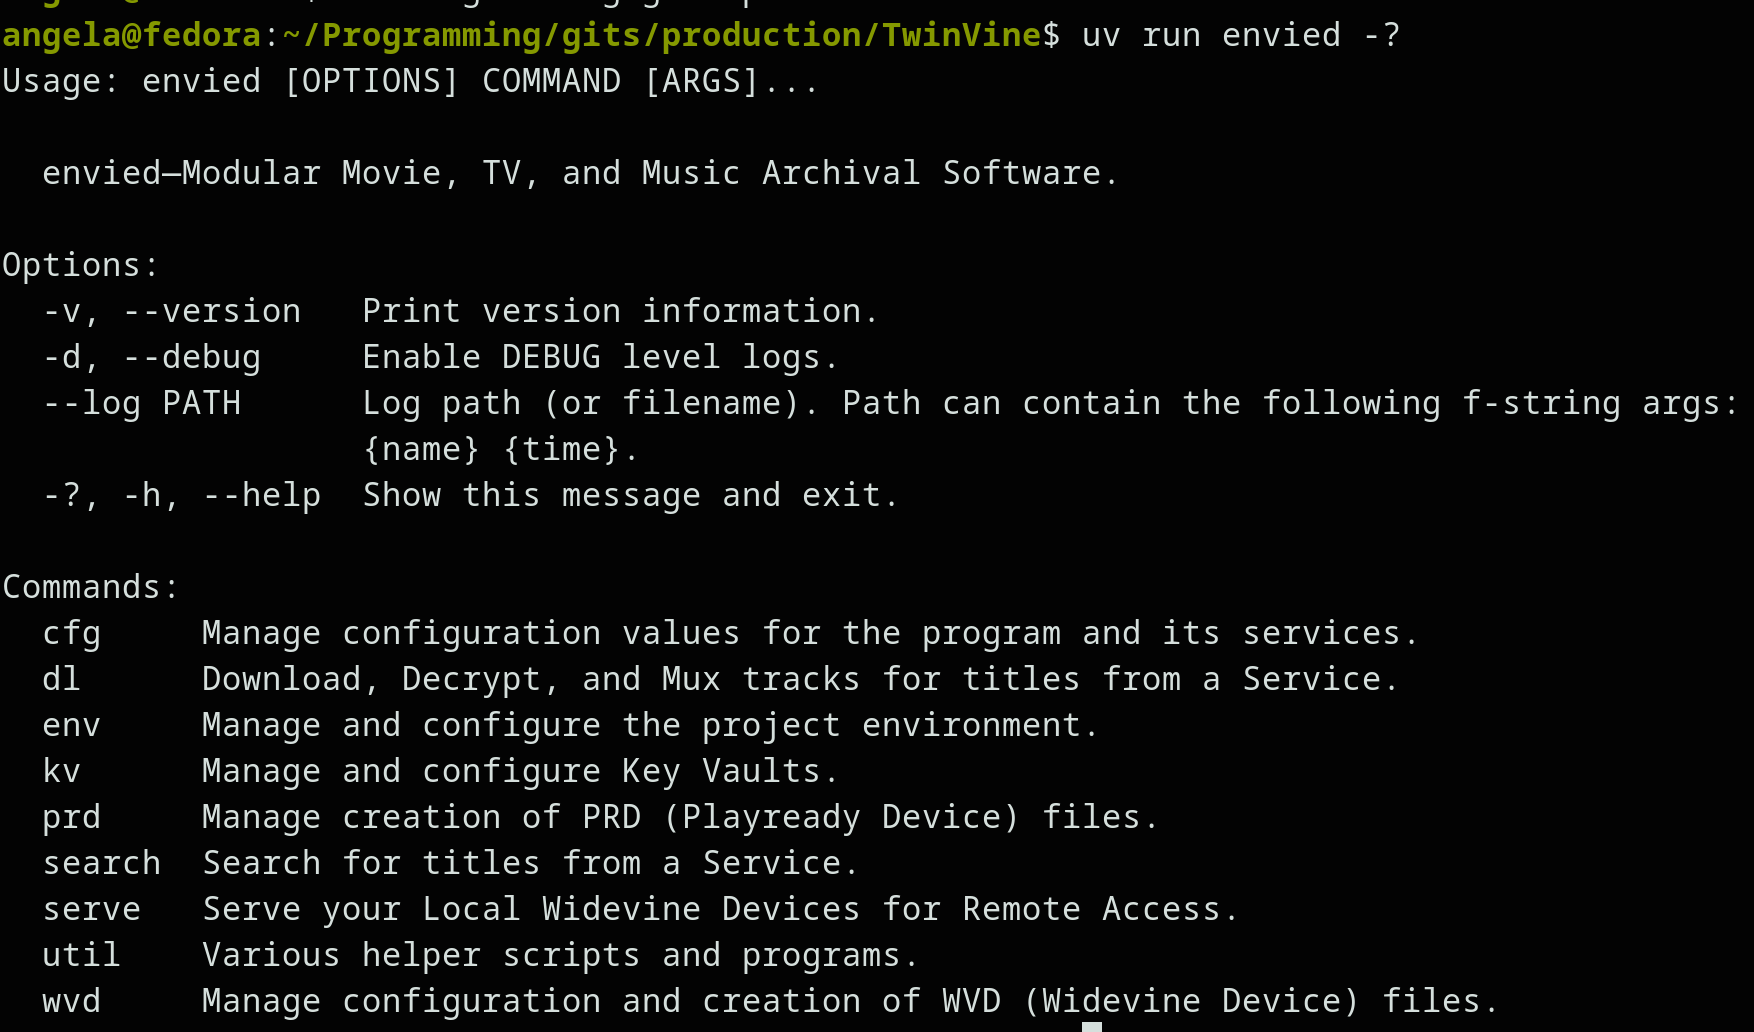Click the 'cfg' command name
Image resolution: width=1754 pixels, height=1032 pixels.
tap(71, 633)
